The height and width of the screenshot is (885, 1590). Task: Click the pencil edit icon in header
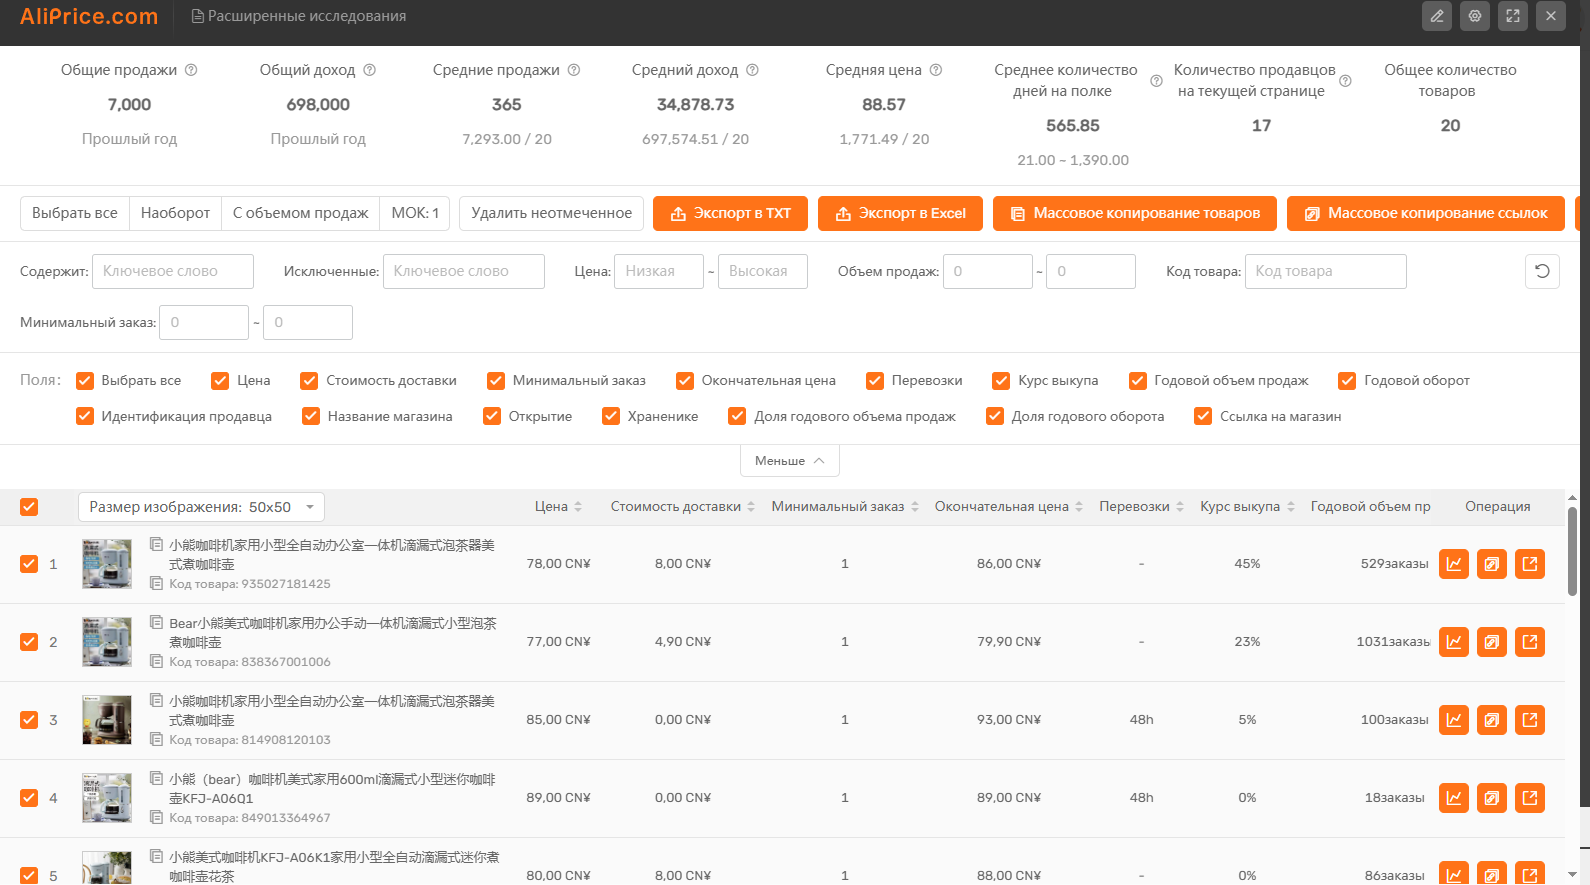[1436, 16]
